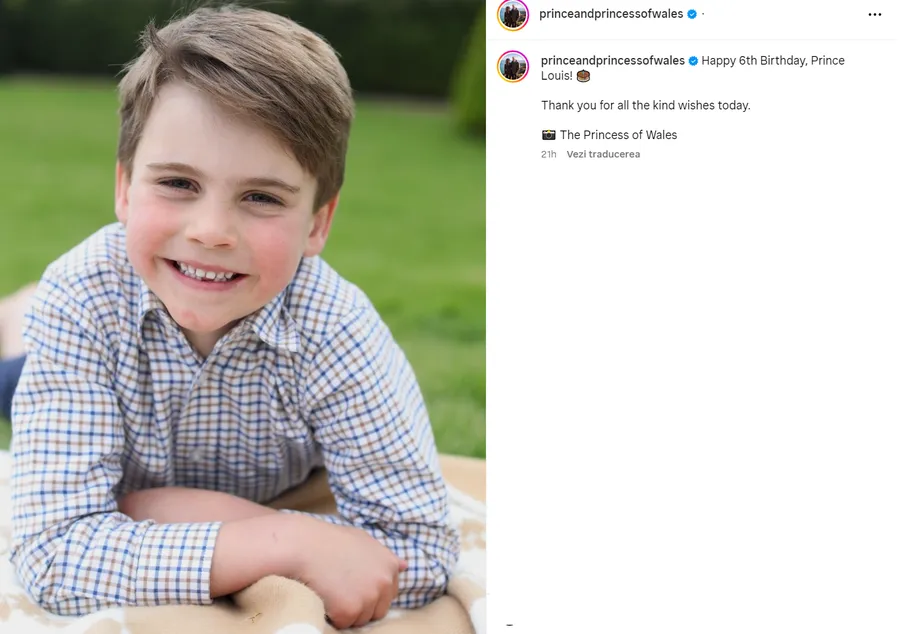
Task: Open profile via caption username link
Action: (x=612, y=61)
